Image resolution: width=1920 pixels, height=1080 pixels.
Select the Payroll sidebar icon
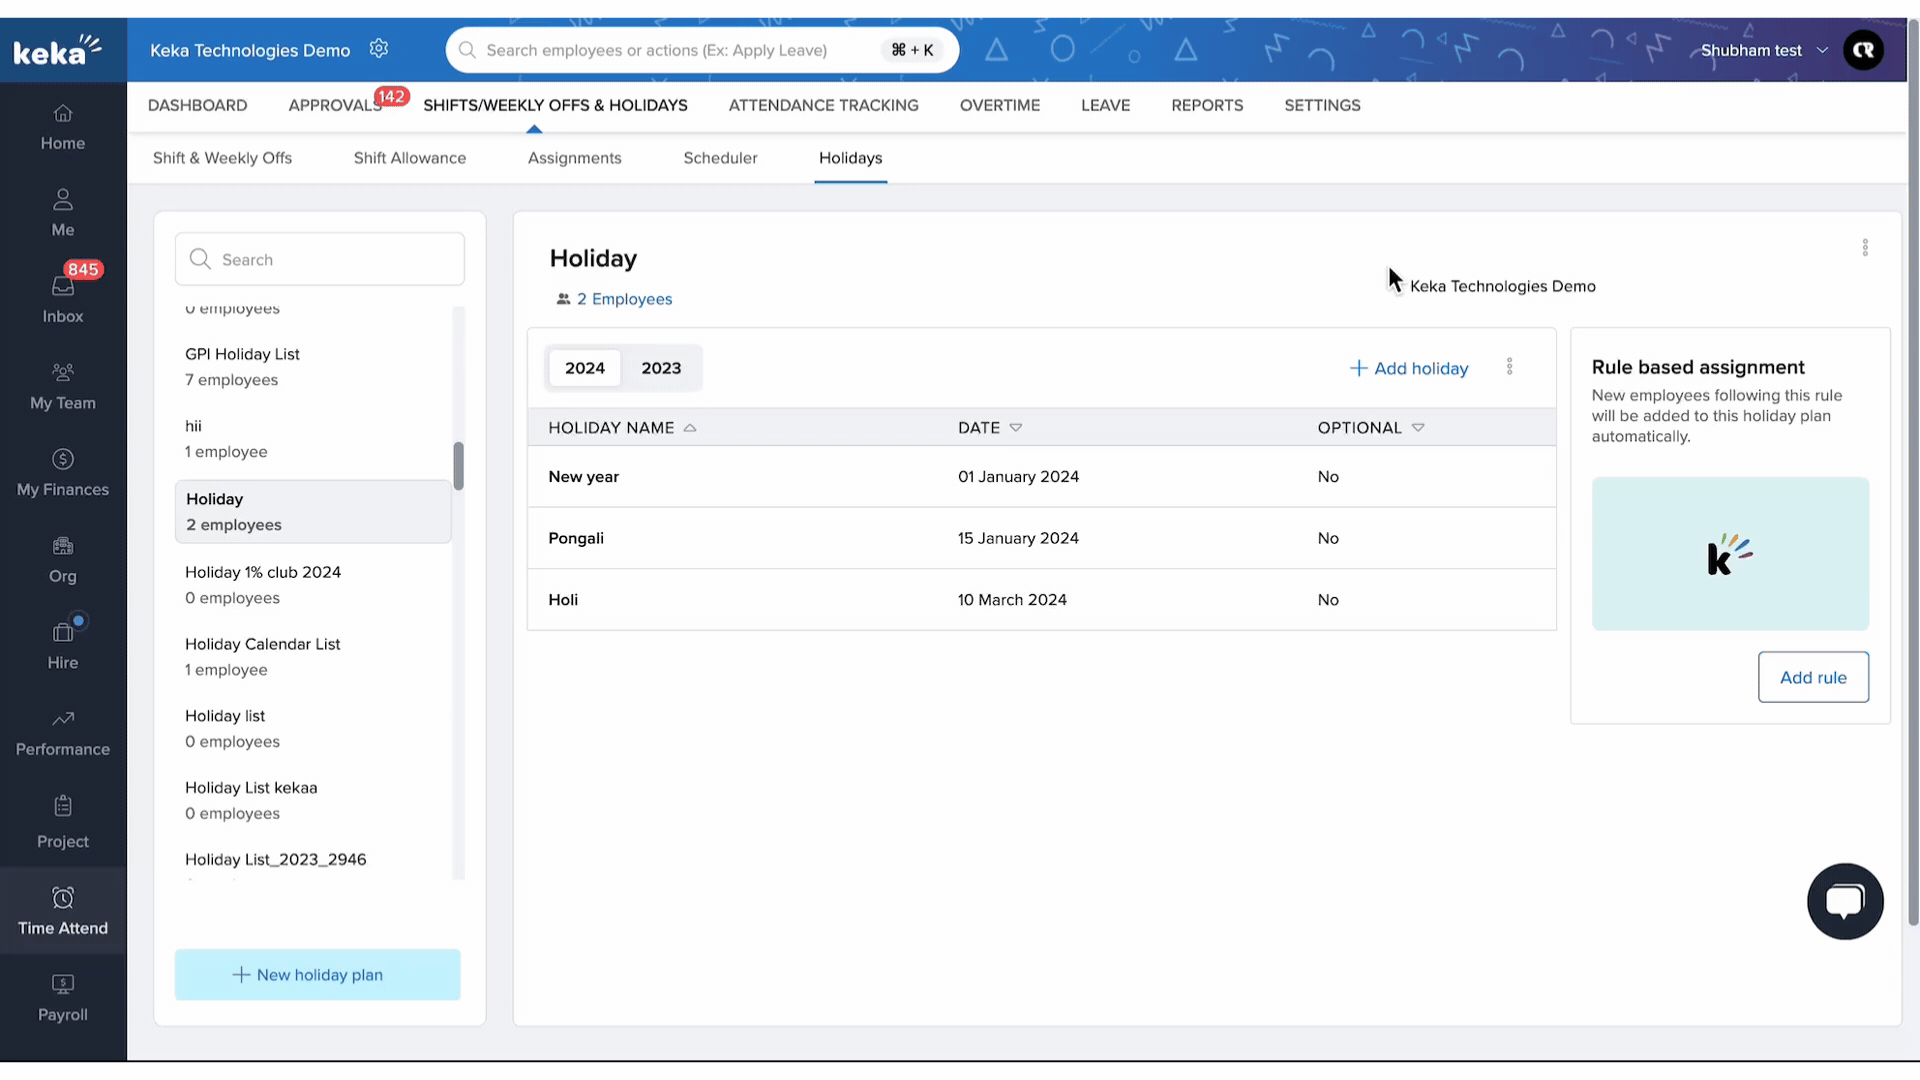click(62, 997)
